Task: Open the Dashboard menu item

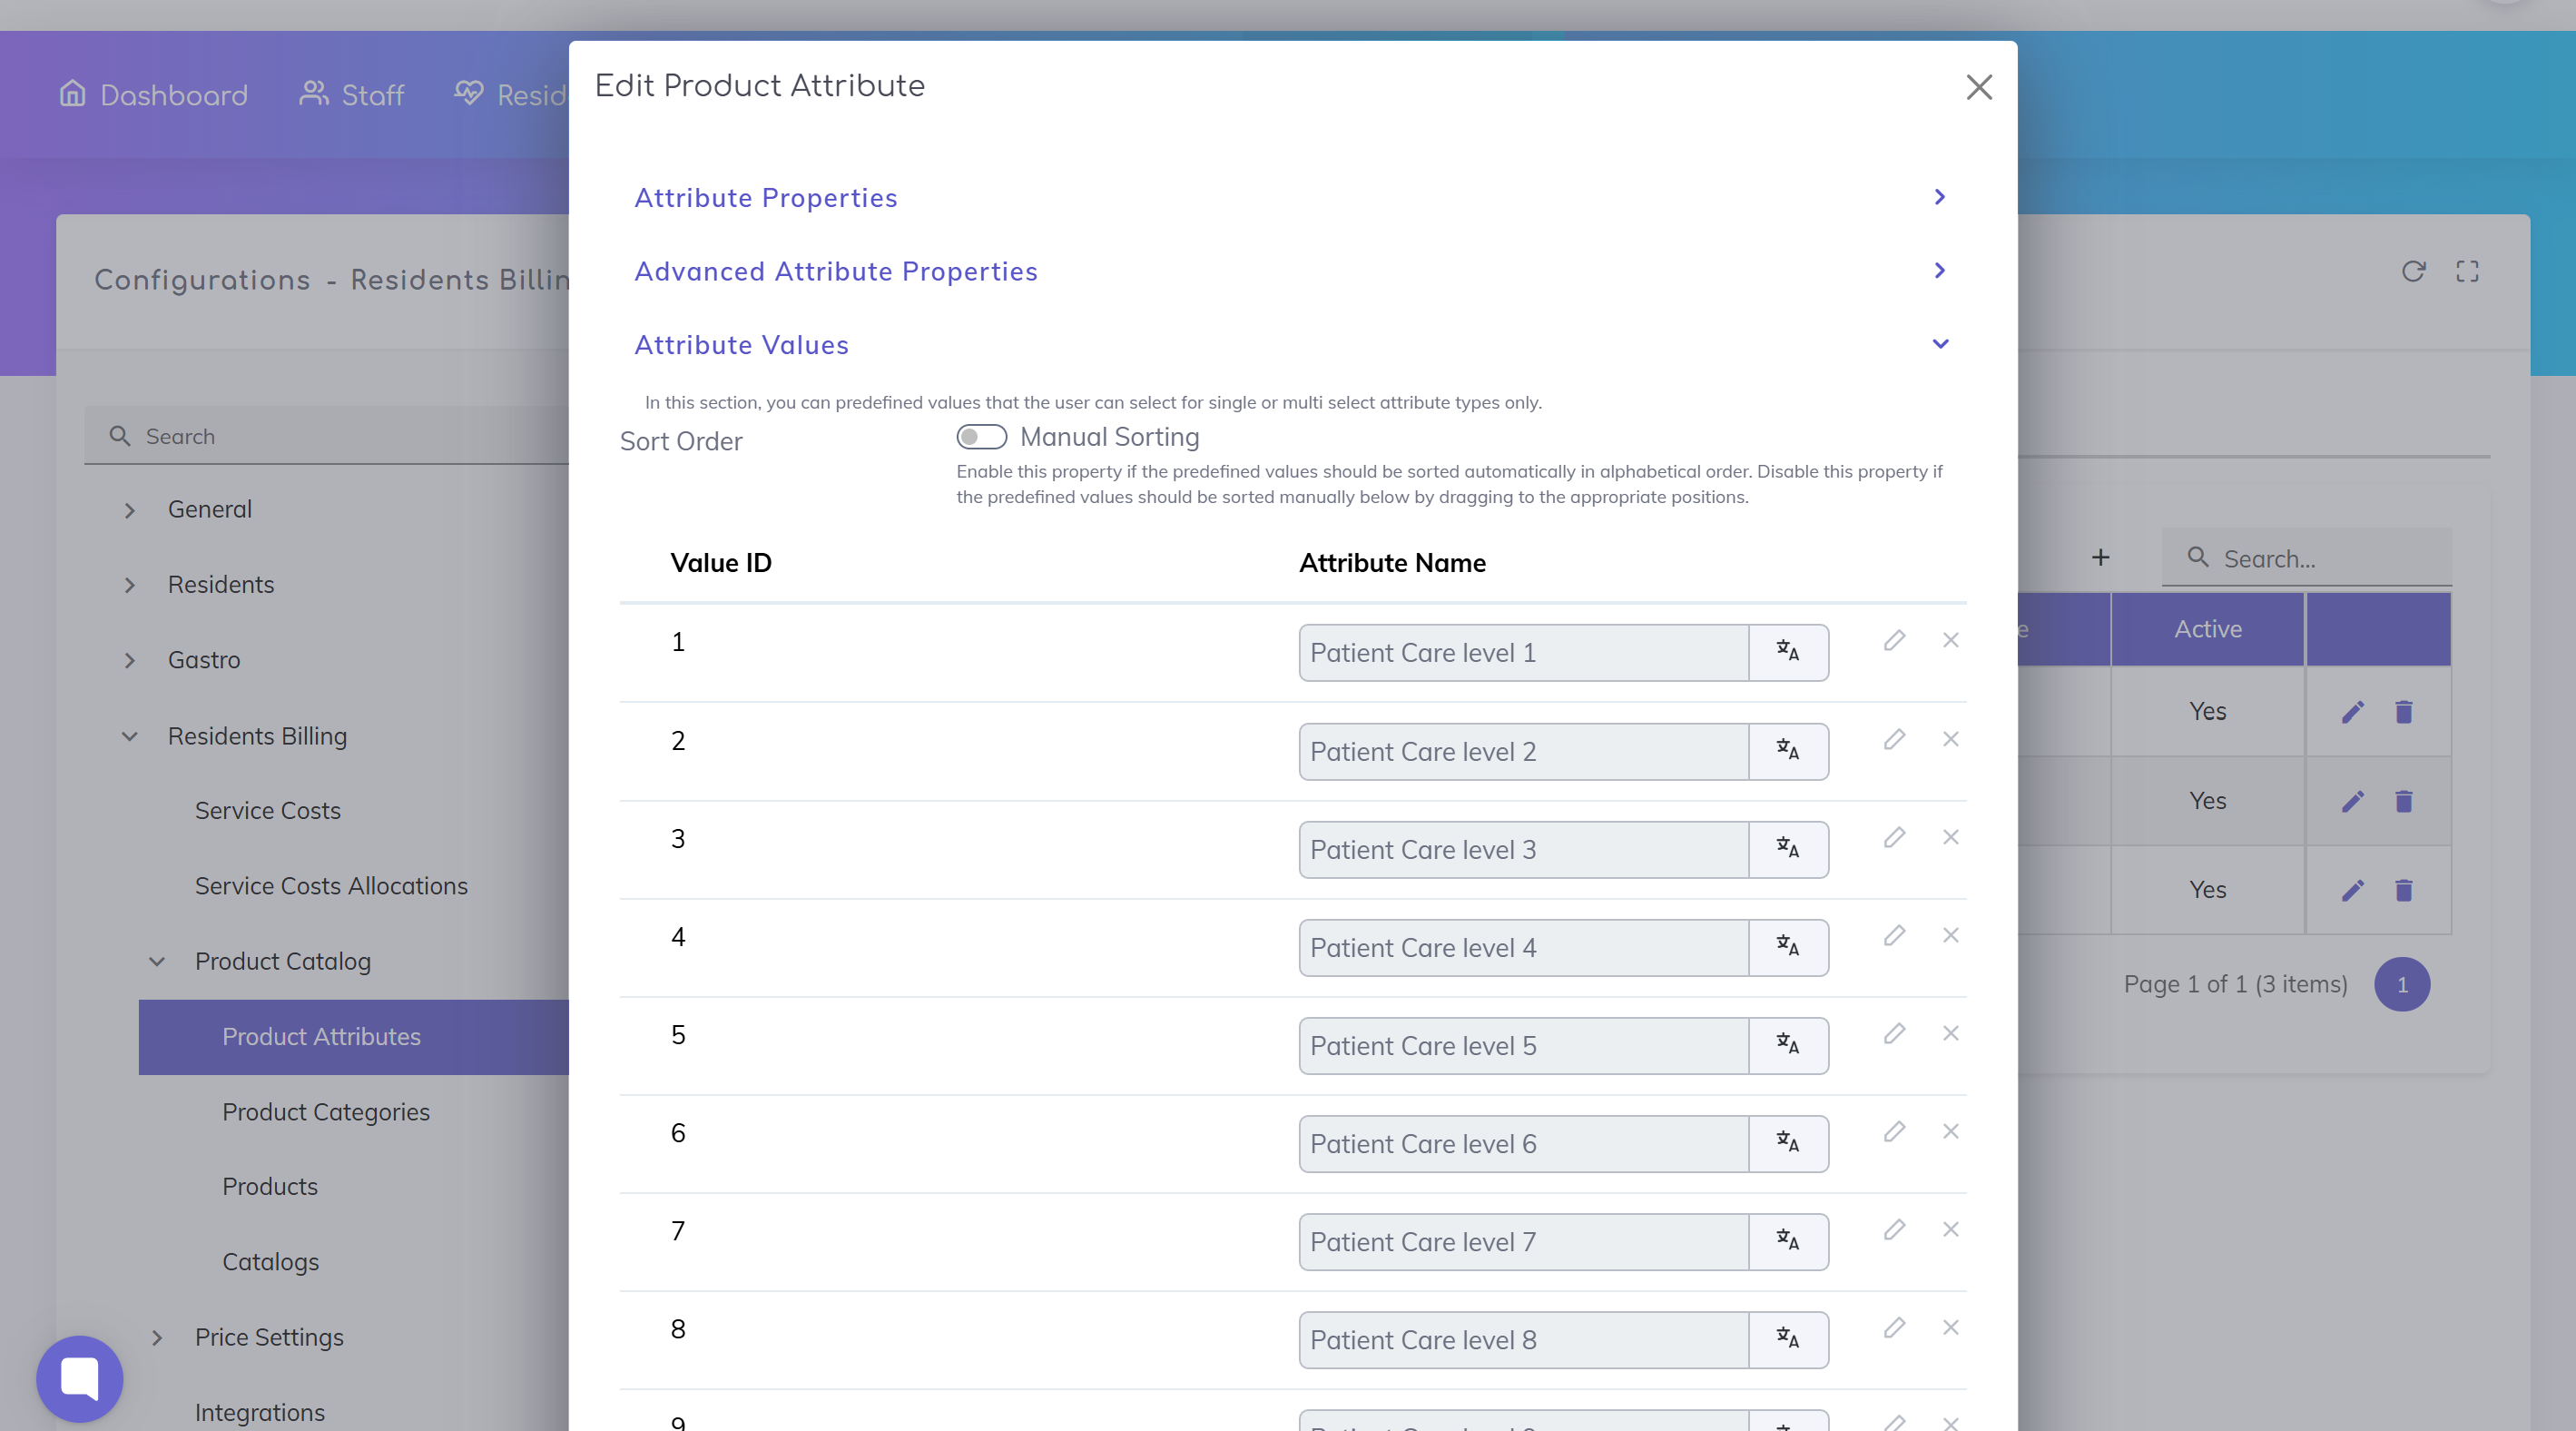Action: pyautogui.click(x=153, y=95)
